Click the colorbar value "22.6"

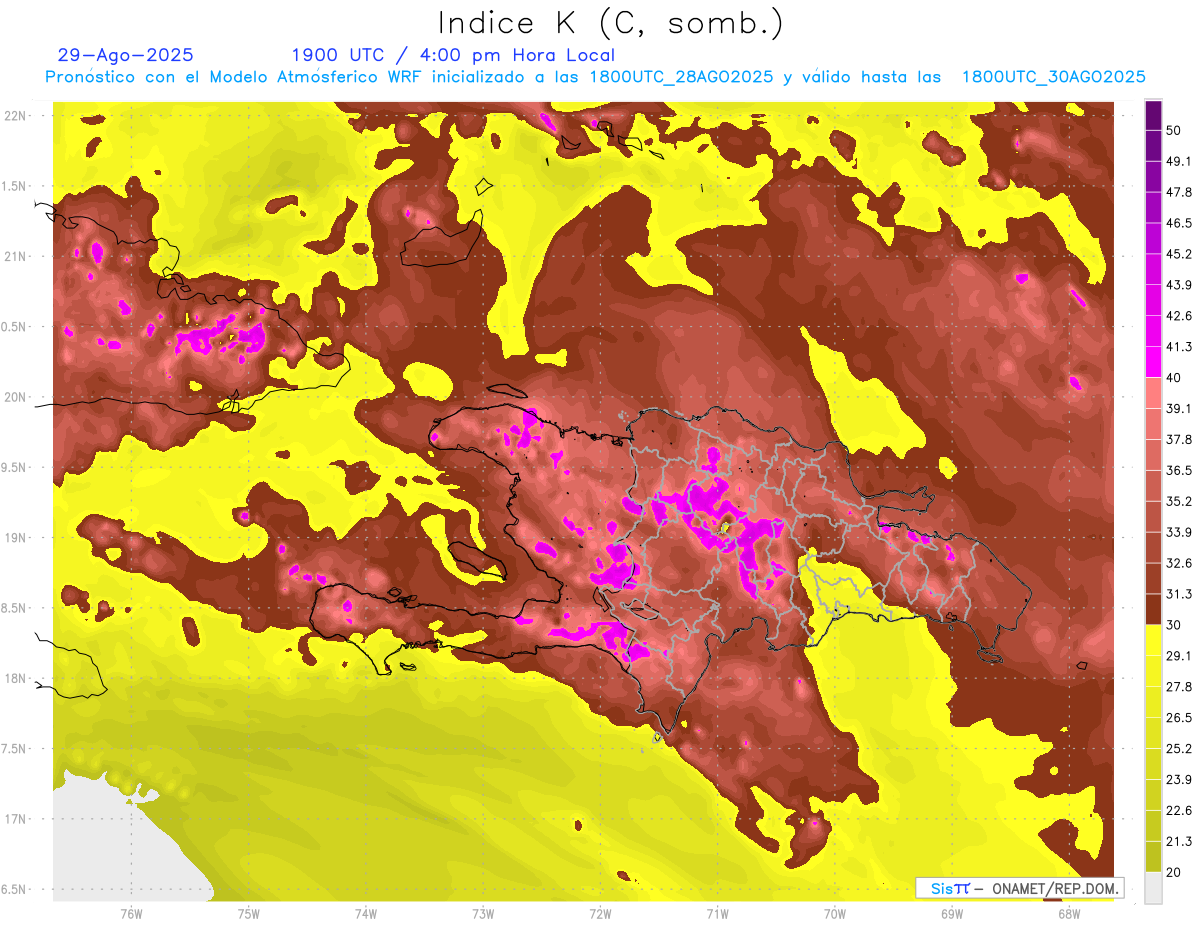coord(1179,811)
